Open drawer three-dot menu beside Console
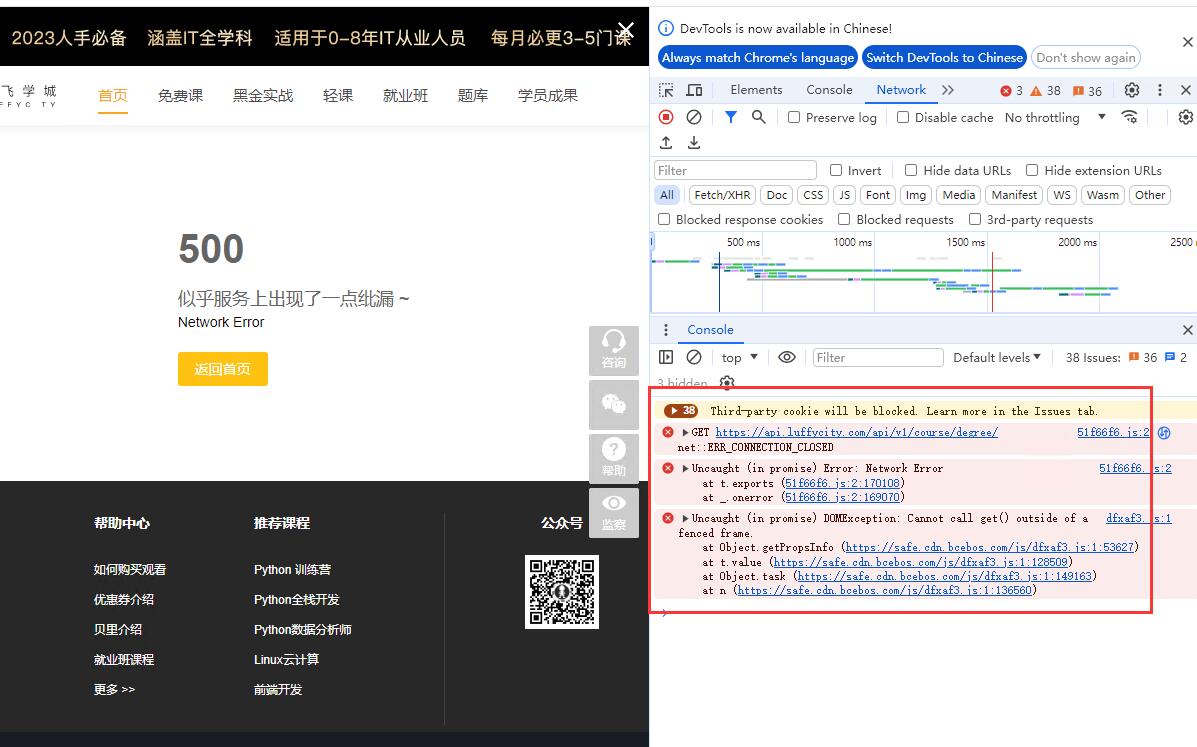This screenshot has height=747, width=1197. click(x=666, y=330)
